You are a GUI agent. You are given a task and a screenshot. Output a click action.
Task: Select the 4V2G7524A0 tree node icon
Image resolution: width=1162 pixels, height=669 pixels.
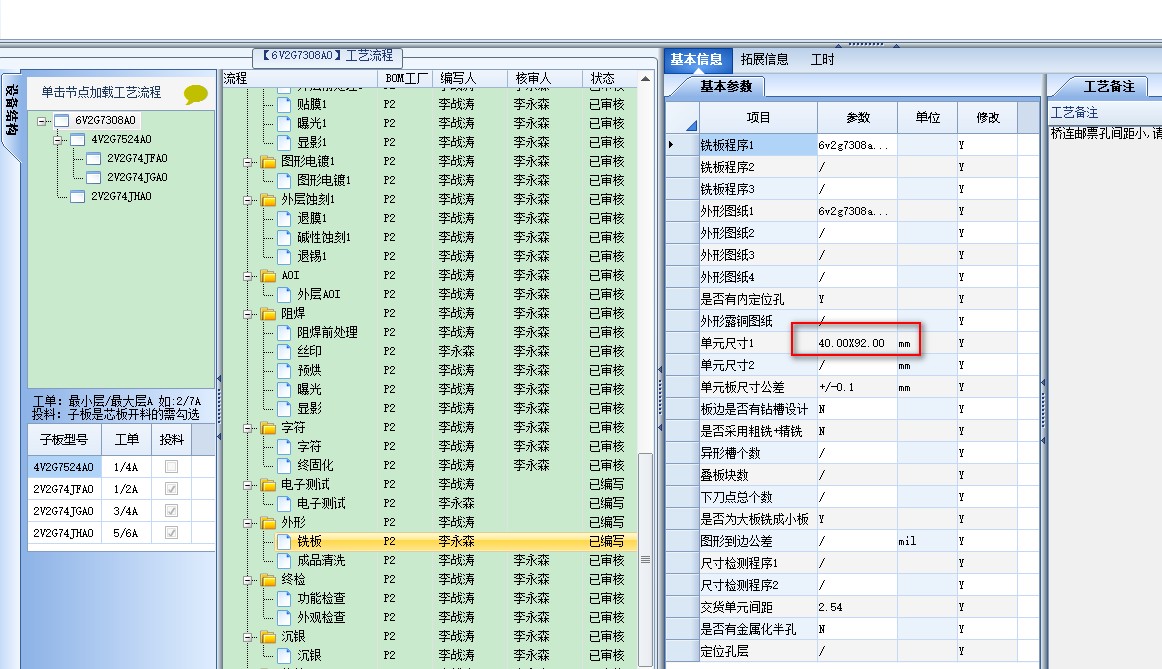(78, 139)
